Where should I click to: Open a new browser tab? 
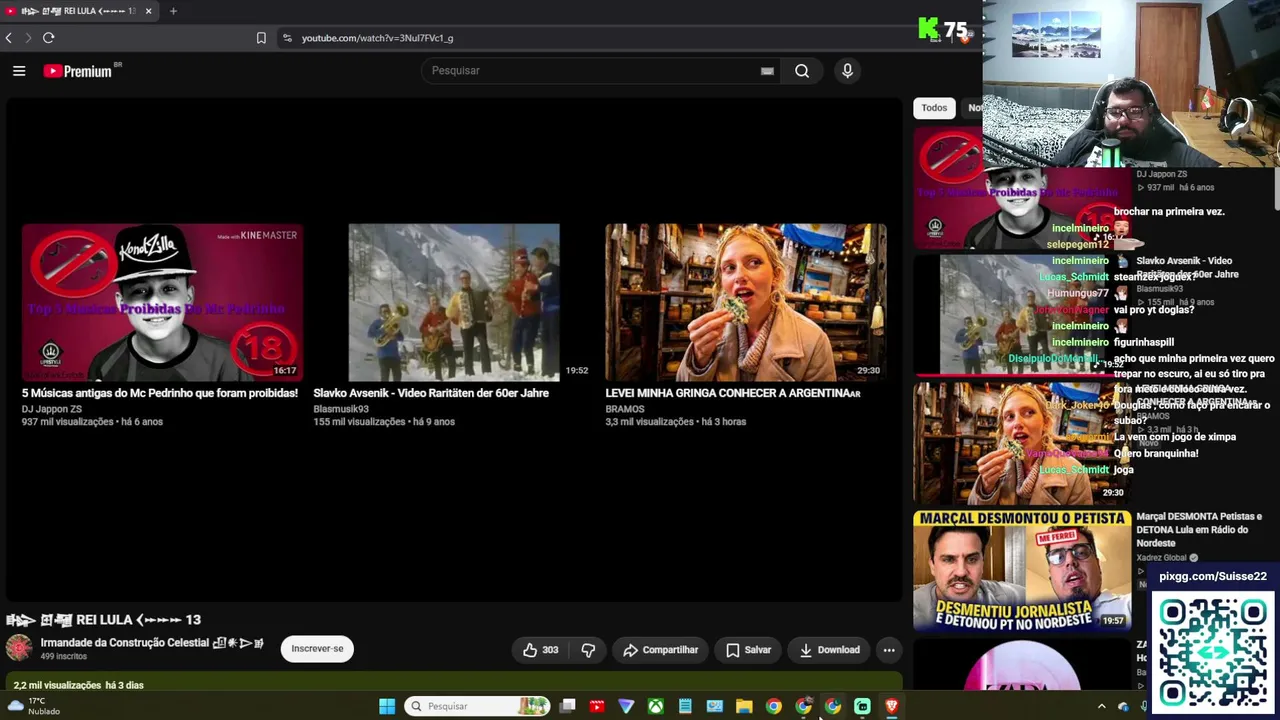click(173, 11)
